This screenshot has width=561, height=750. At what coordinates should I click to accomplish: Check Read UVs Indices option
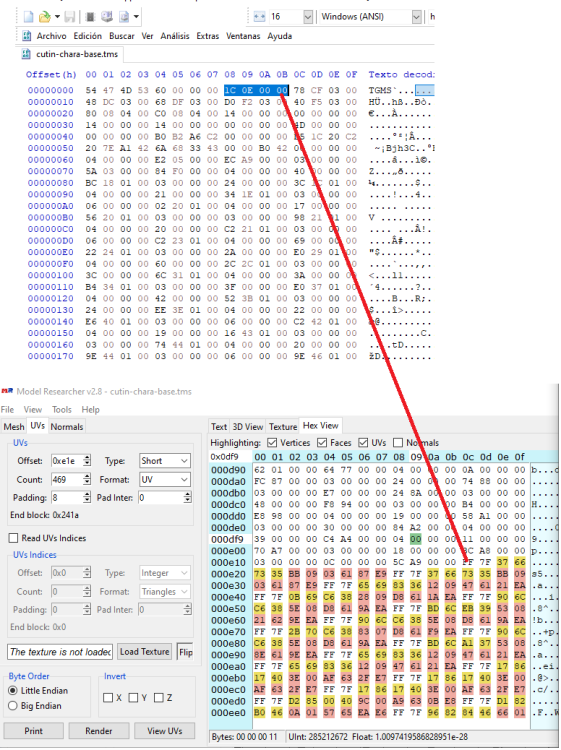click(13, 538)
